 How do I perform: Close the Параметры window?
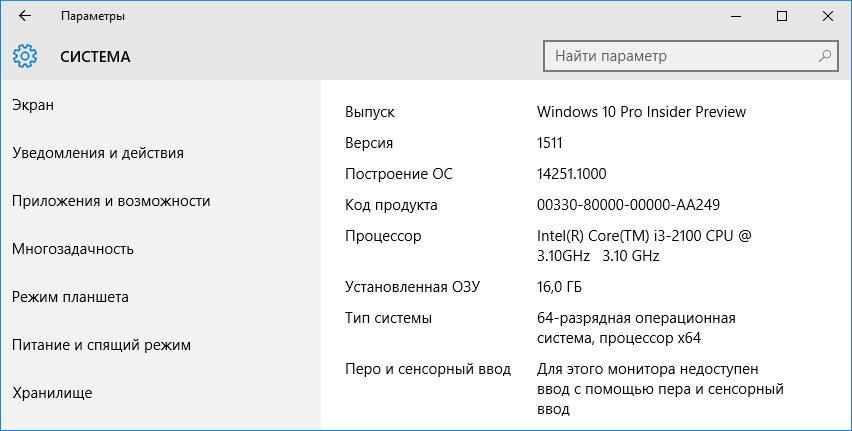coord(828,16)
